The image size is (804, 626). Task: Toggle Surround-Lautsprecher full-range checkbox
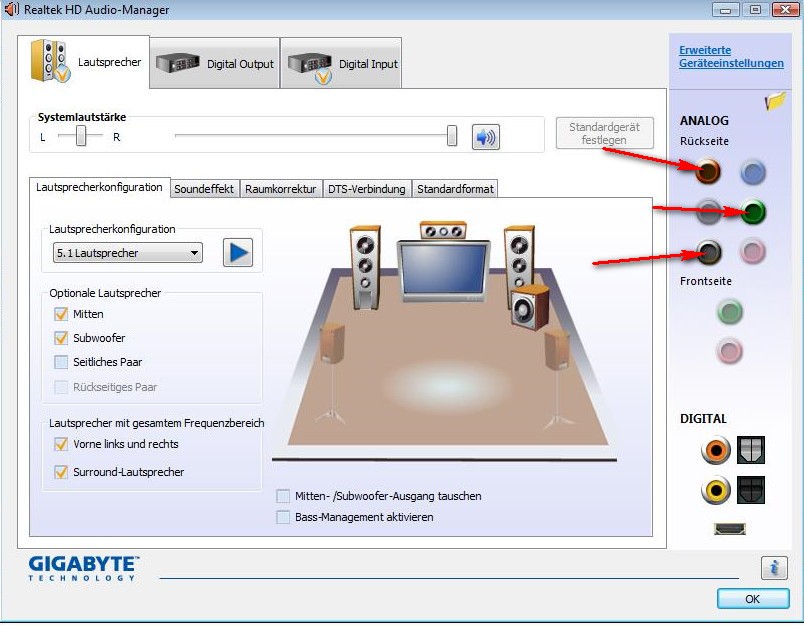(x=61, y=472)
